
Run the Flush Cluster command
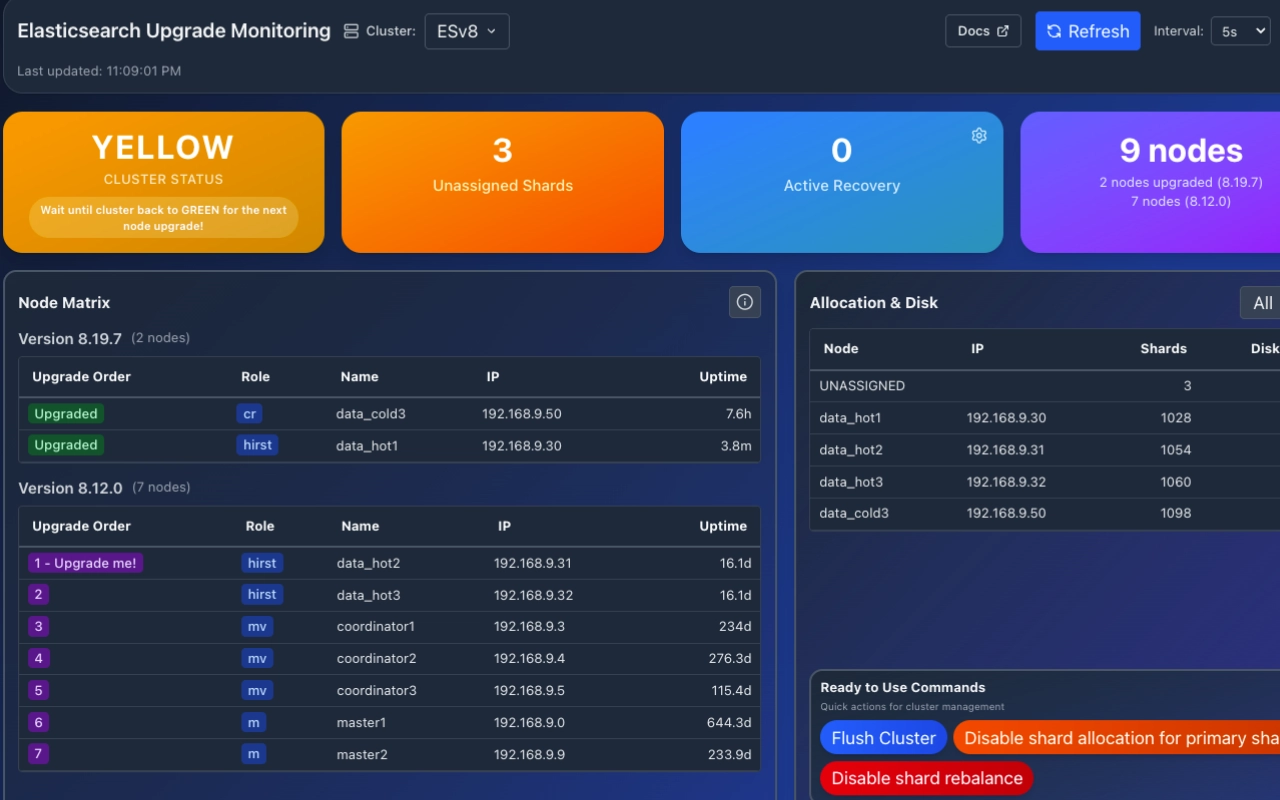(883, 738)
